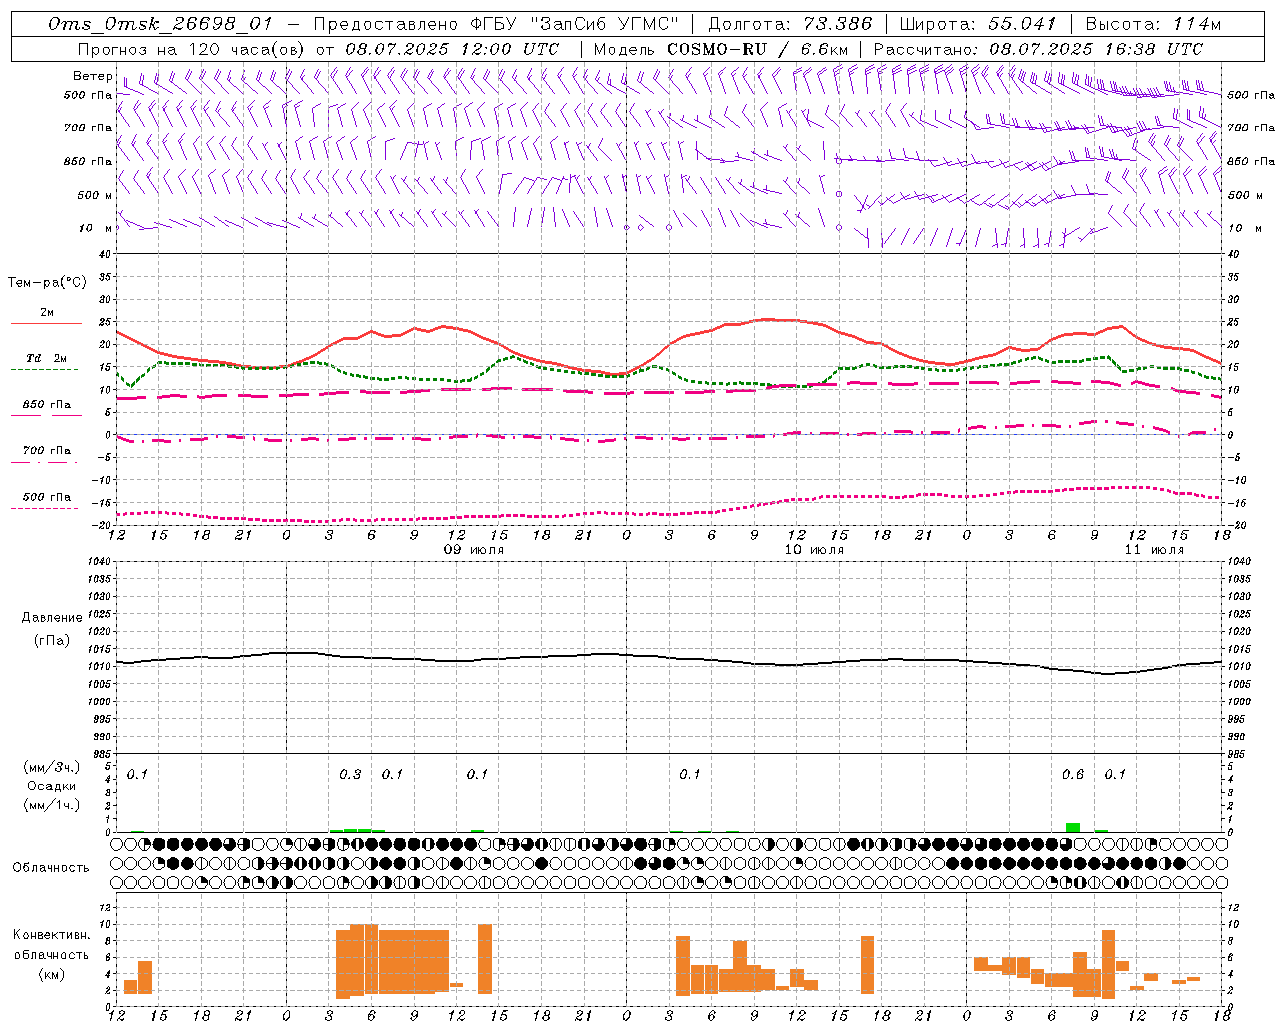Screen dimensions: 1280x1024
Task: Click the 0.6 precipitation amount value
Action: (x=1072, y=775)
